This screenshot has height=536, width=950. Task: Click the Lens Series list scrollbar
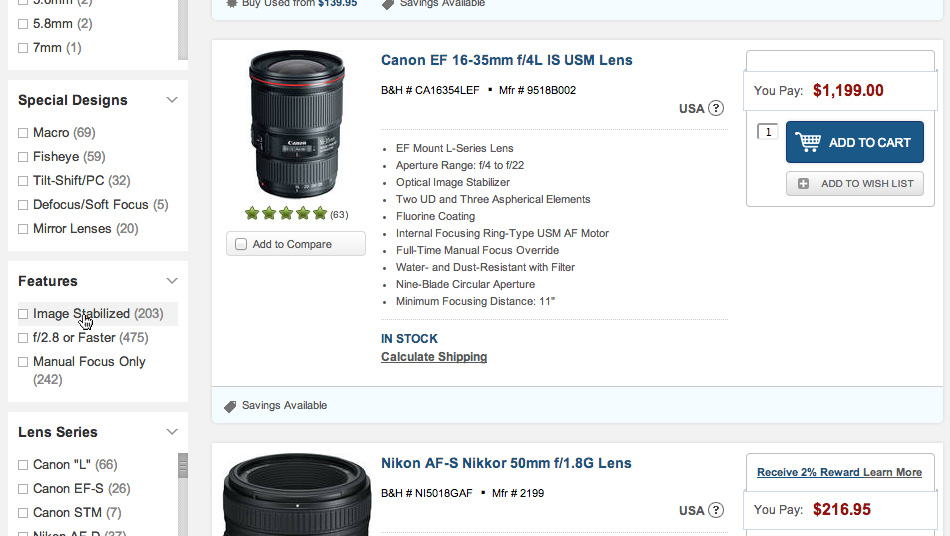tap(183, 467)
